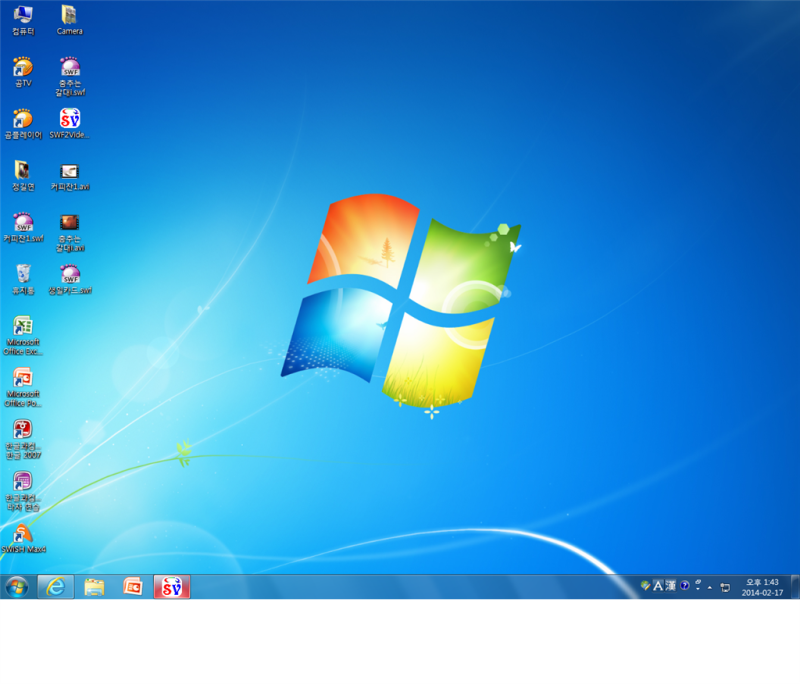Select the SWiSH Max4 desktop shortcut
Screen dimensions: 800x684
[23, 539]
